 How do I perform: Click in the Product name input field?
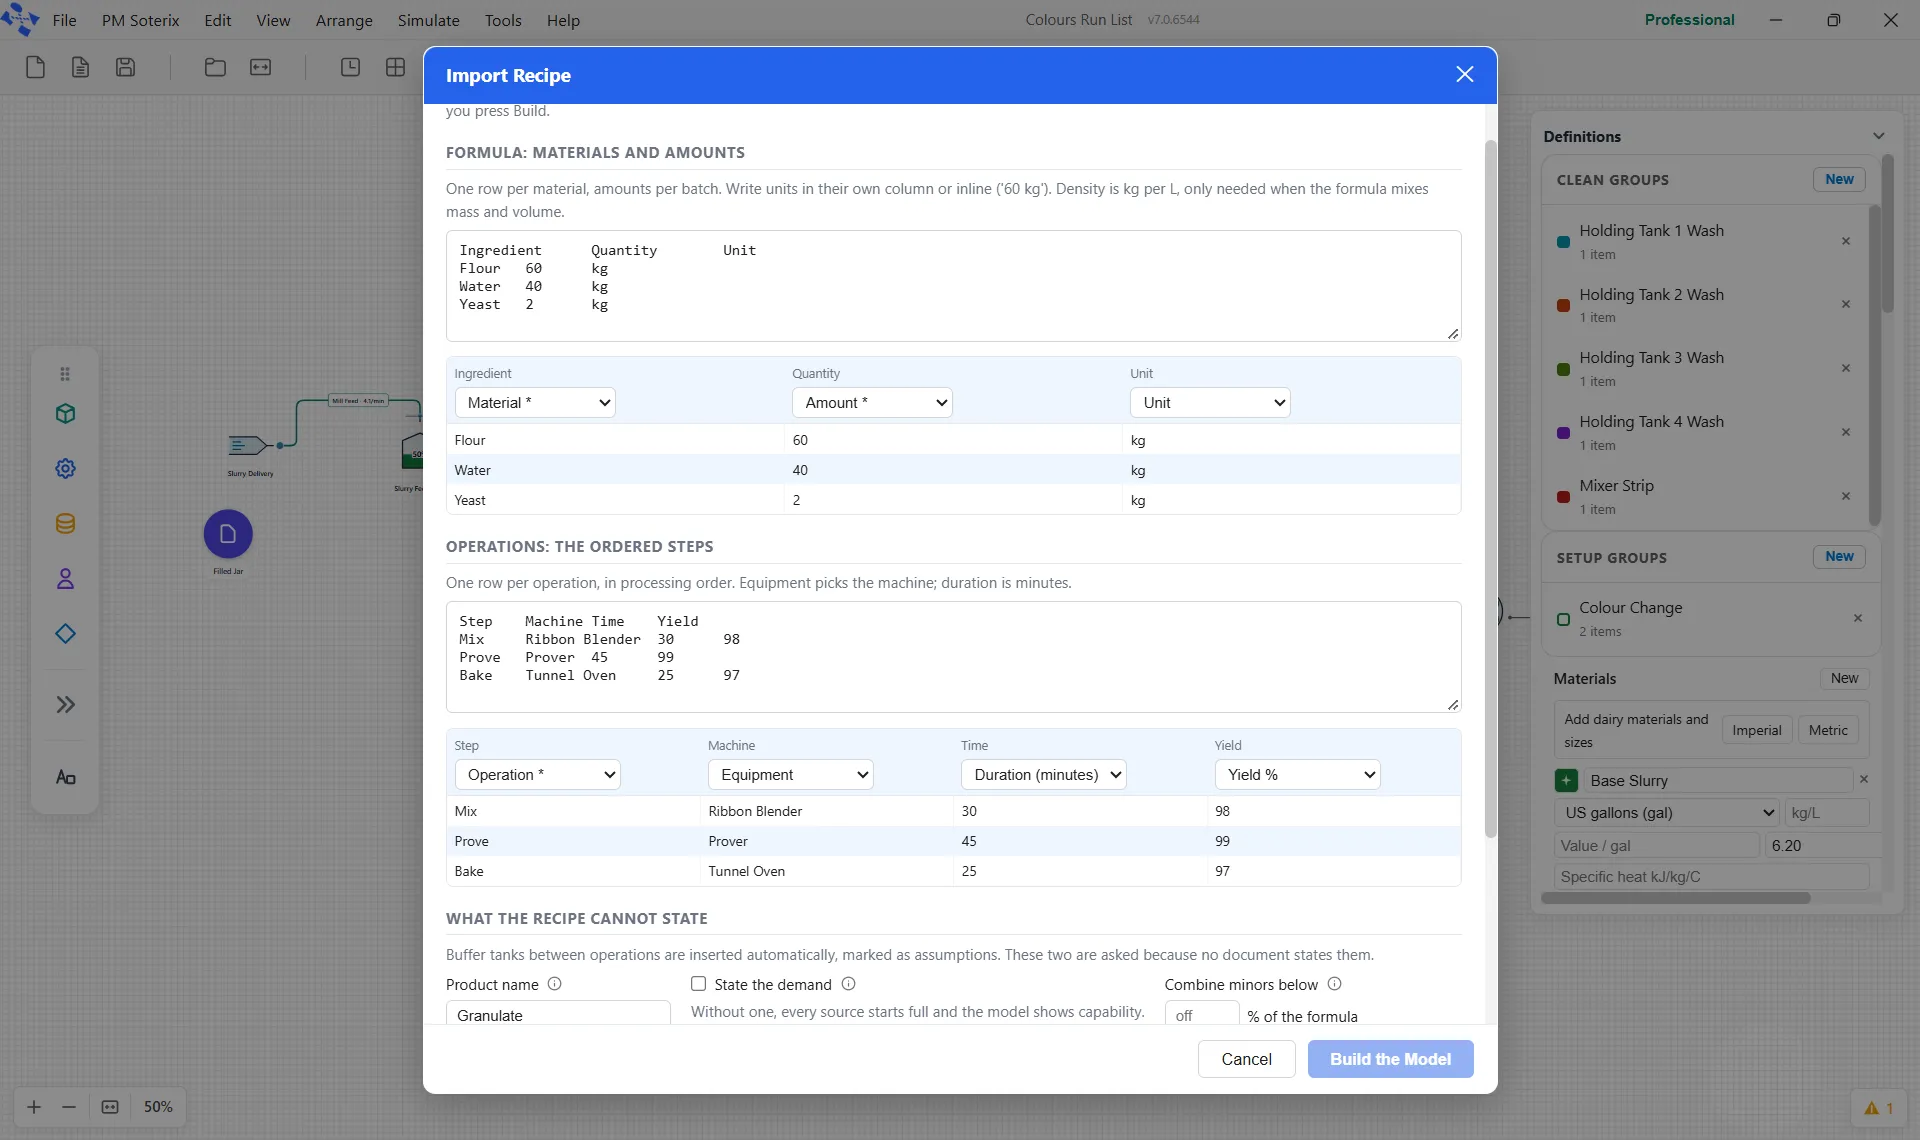(x=558, y=1013)
